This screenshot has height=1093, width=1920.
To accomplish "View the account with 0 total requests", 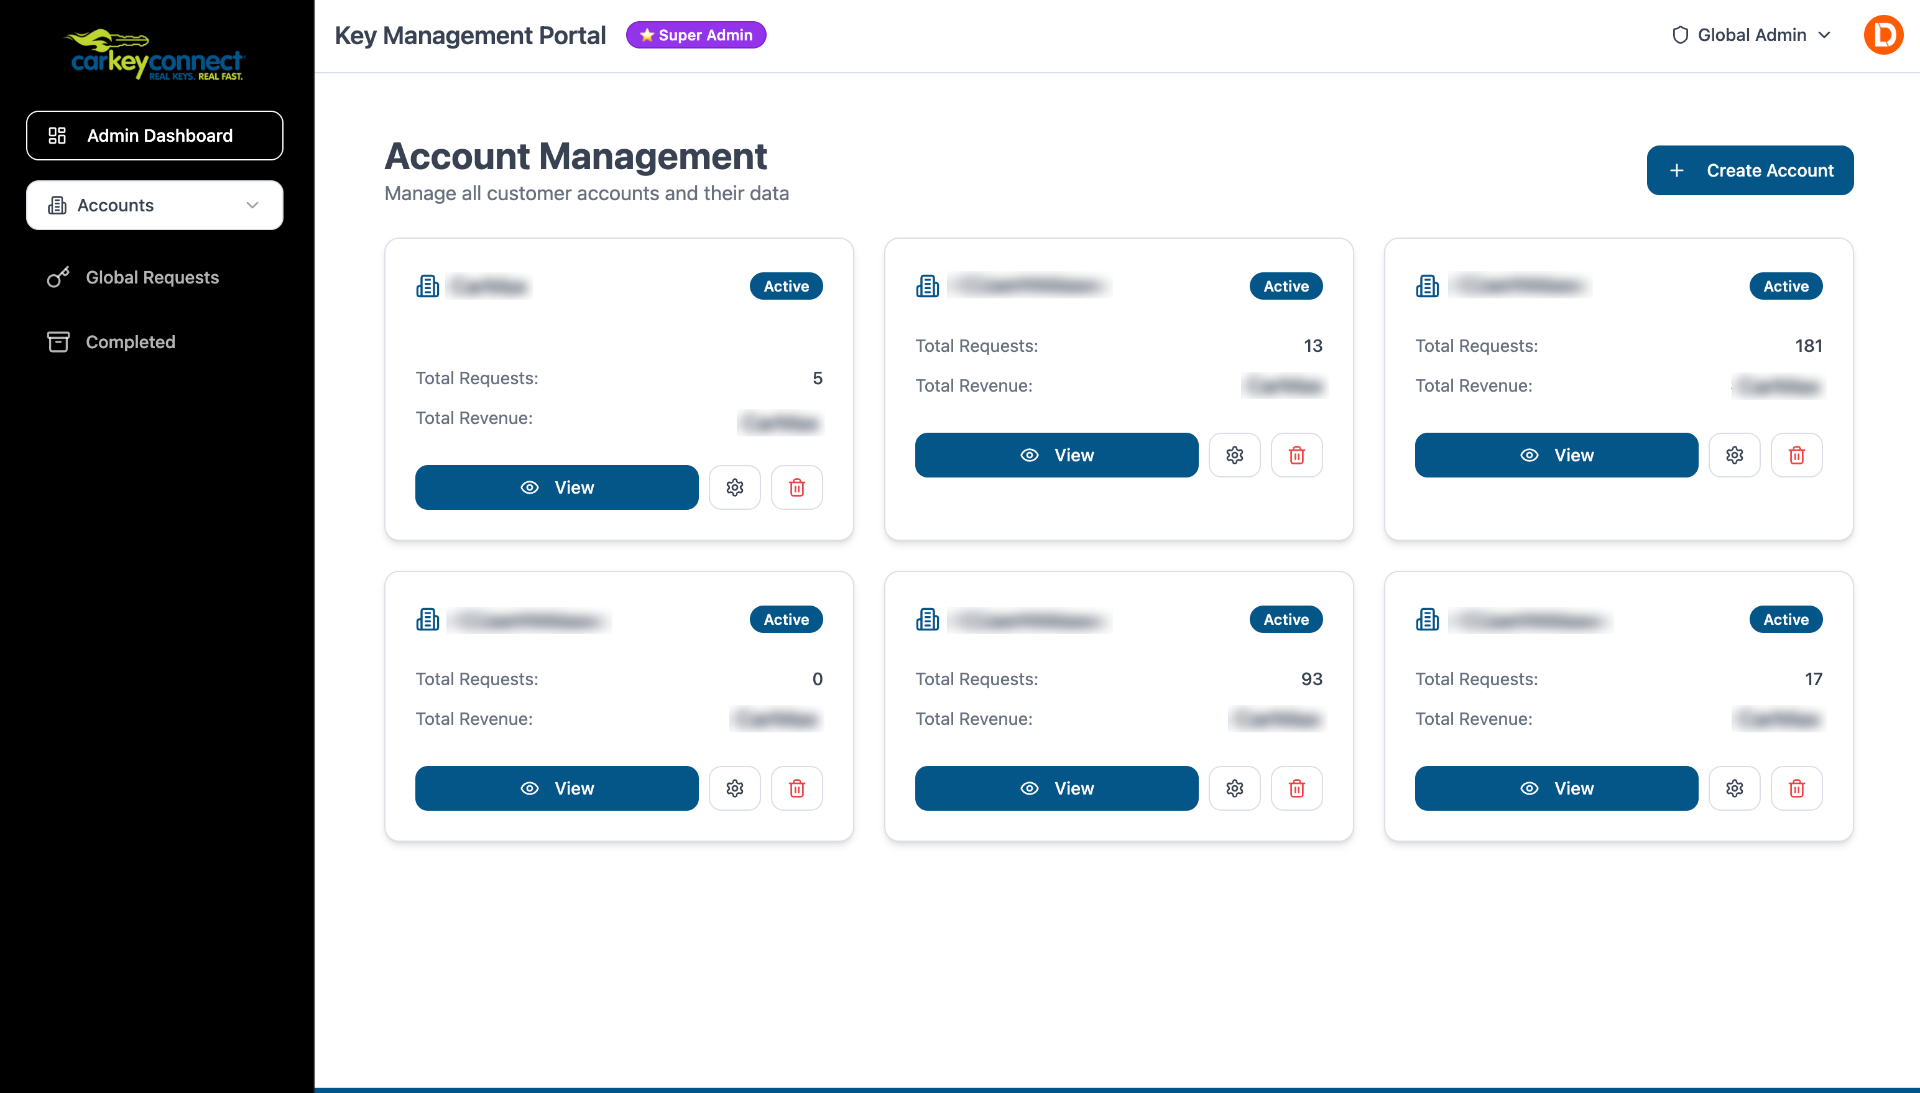I will (557, 788).
